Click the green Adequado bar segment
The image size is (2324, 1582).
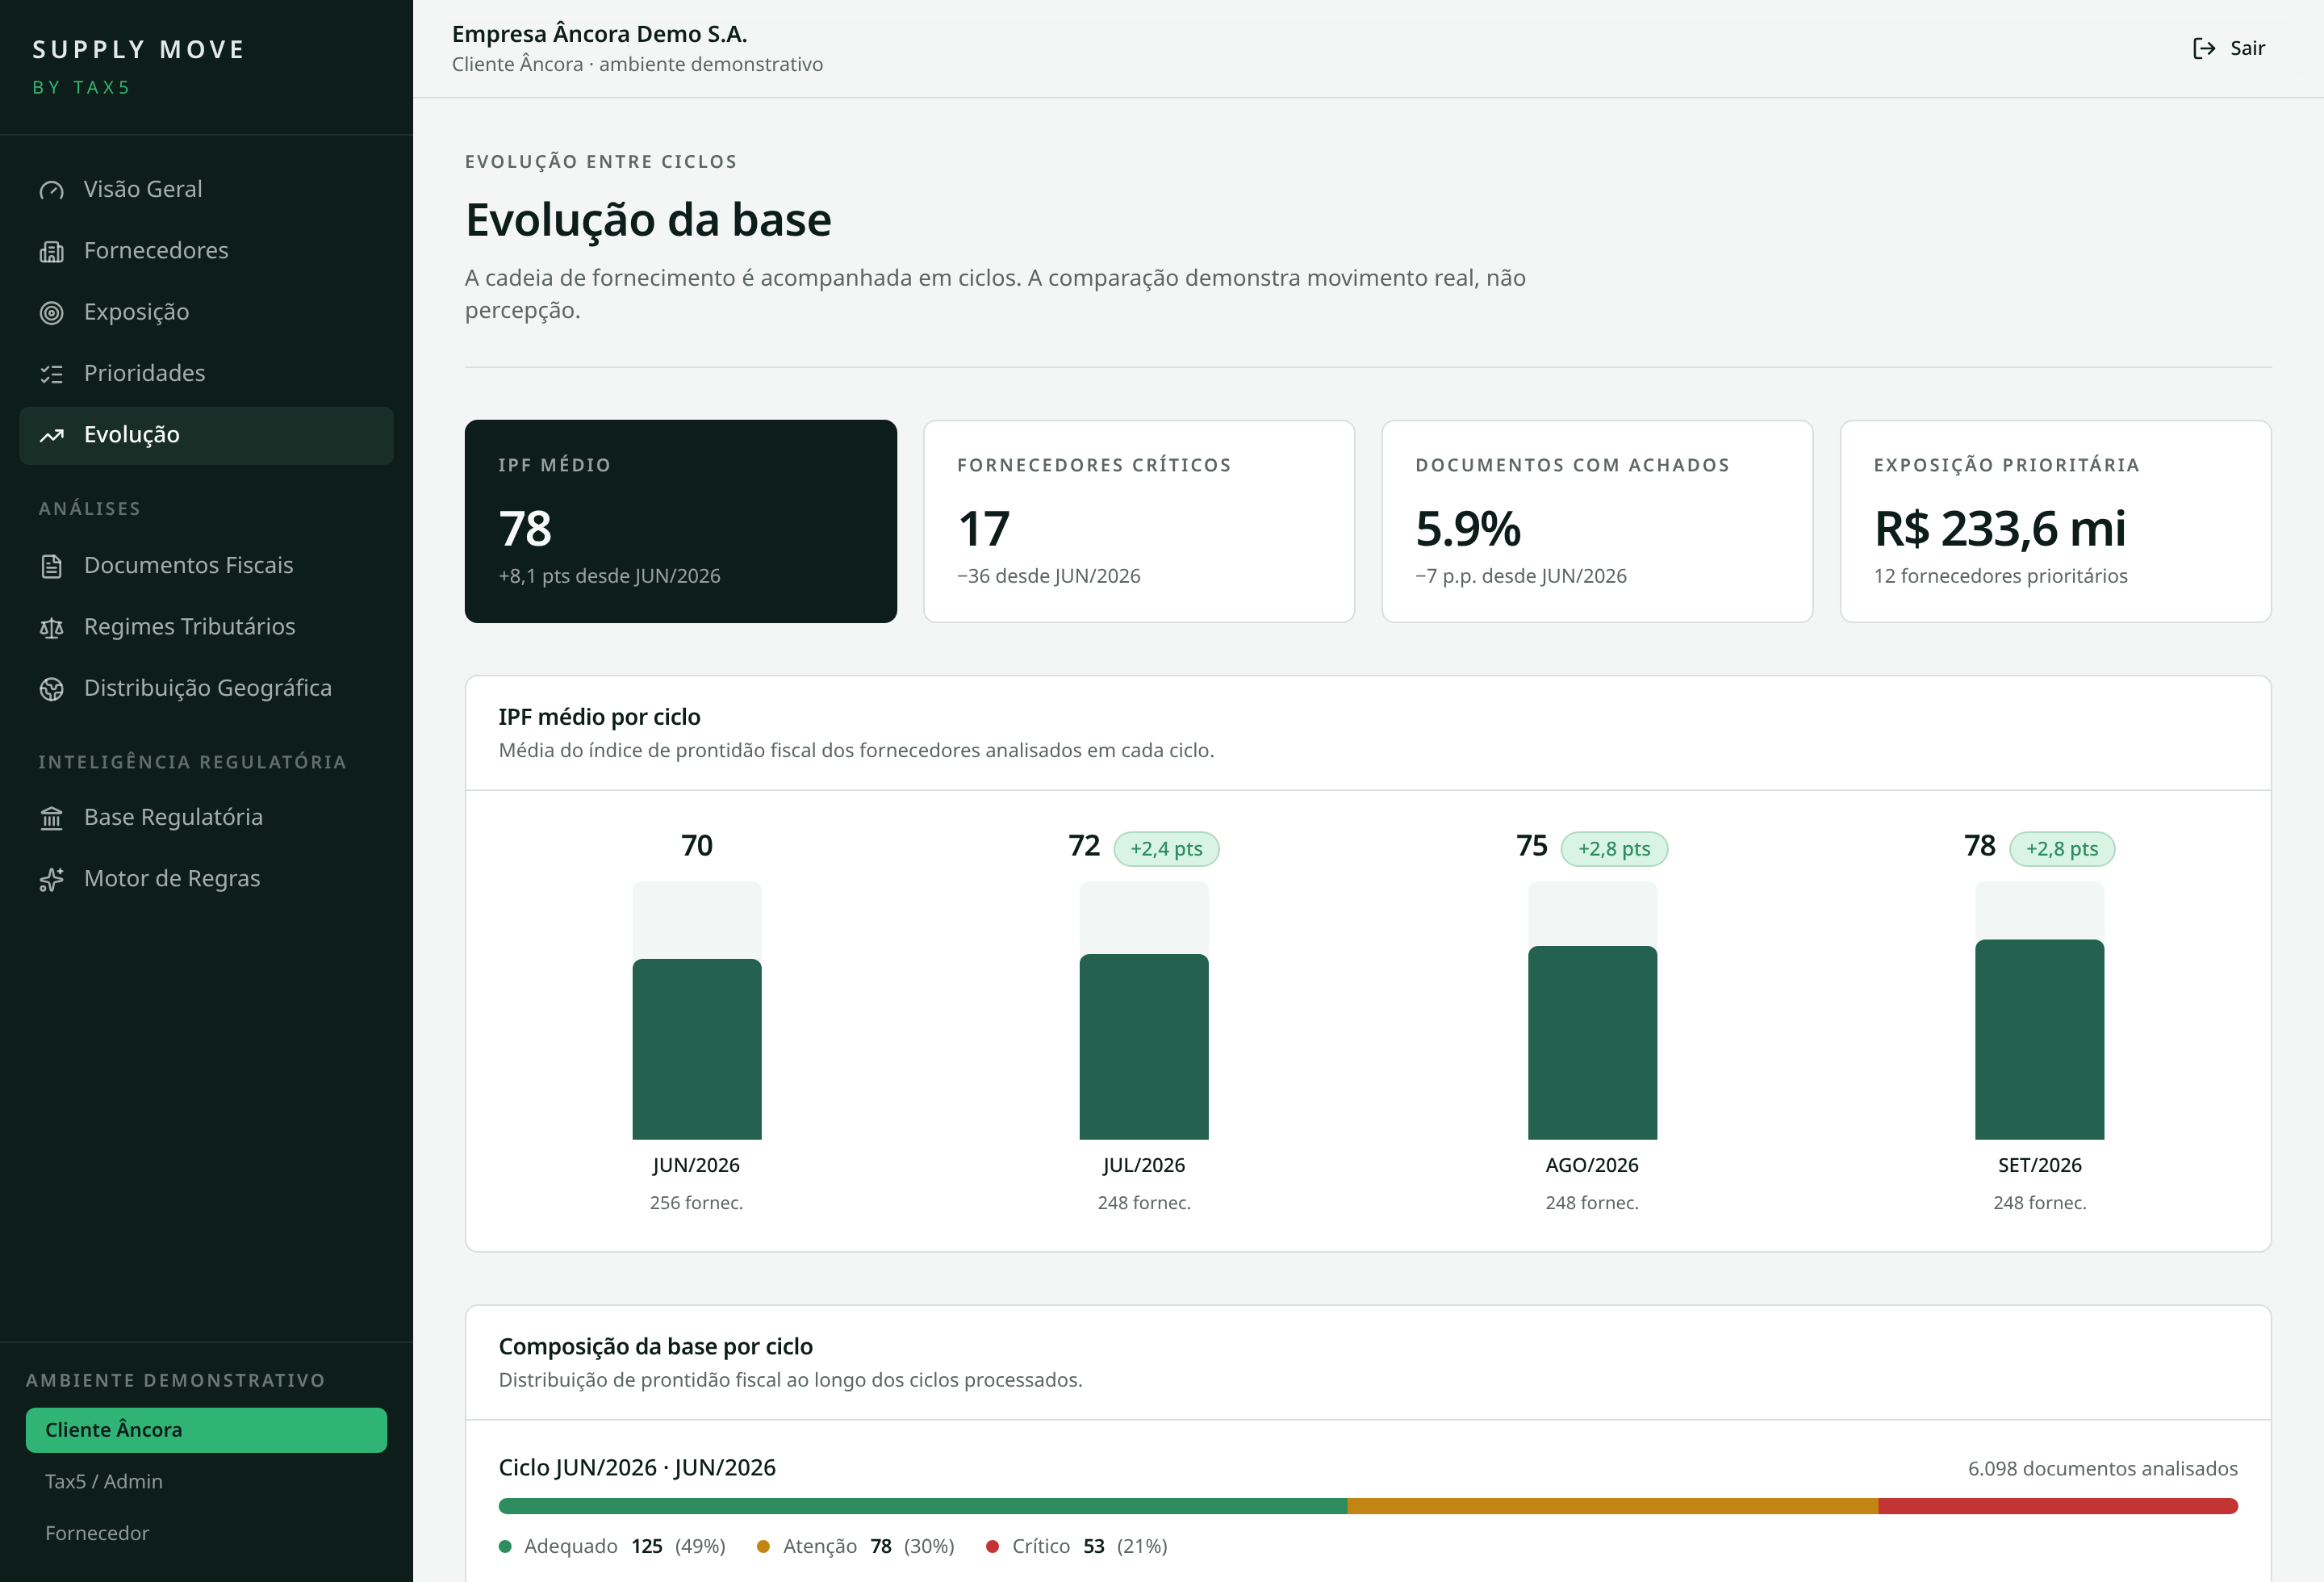click(x=922, y=1506)
